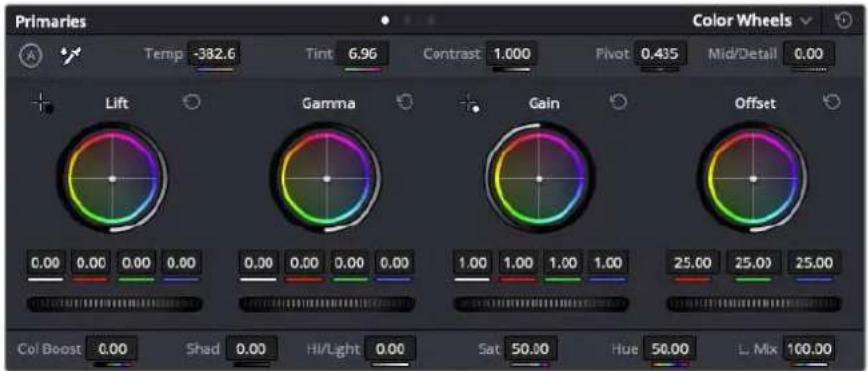Click the Mid/Detail value field 0.00
This screenshot has height=371, width=868.
[x=808, y=54]
